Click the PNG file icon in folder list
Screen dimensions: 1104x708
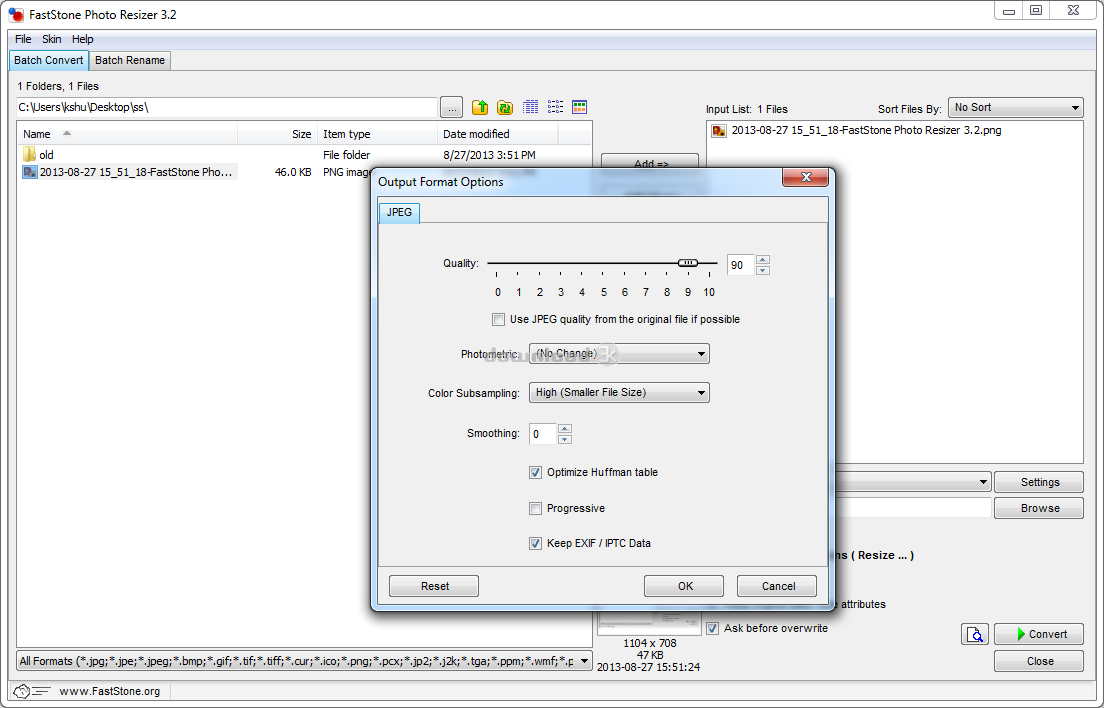click(x=30, y=172)
